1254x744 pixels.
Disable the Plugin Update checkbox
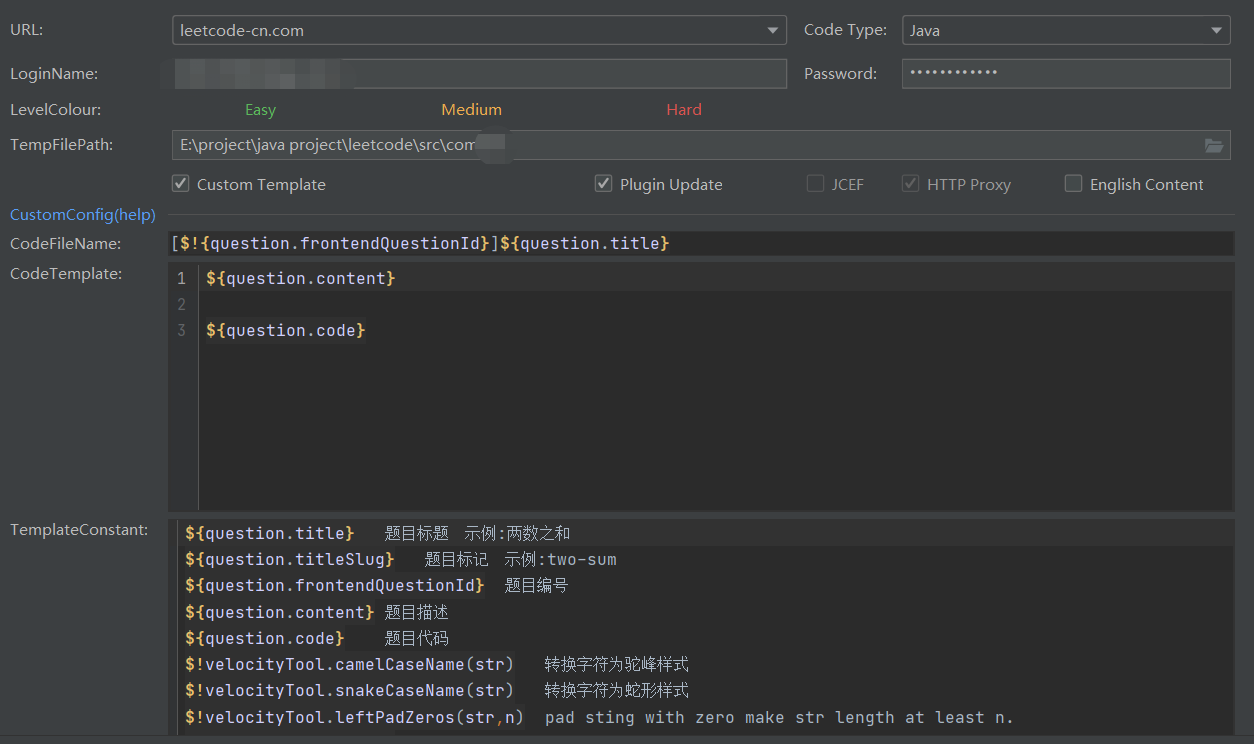click(x=603, y=184)
